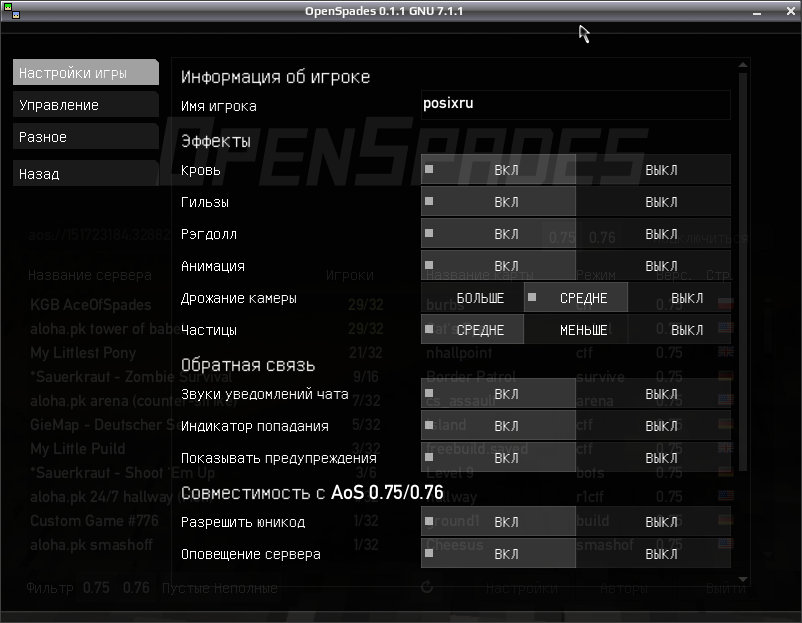Viewport: 802px width, 623px height.
Task: Switch to the Управление tab
Action: pyautogui.click(x=85, y=105)
